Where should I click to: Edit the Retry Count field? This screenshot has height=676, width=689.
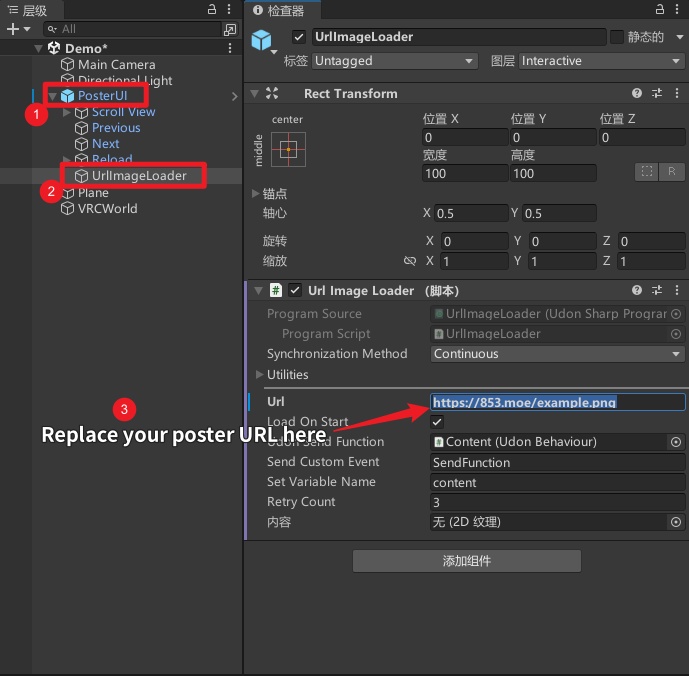558,502
